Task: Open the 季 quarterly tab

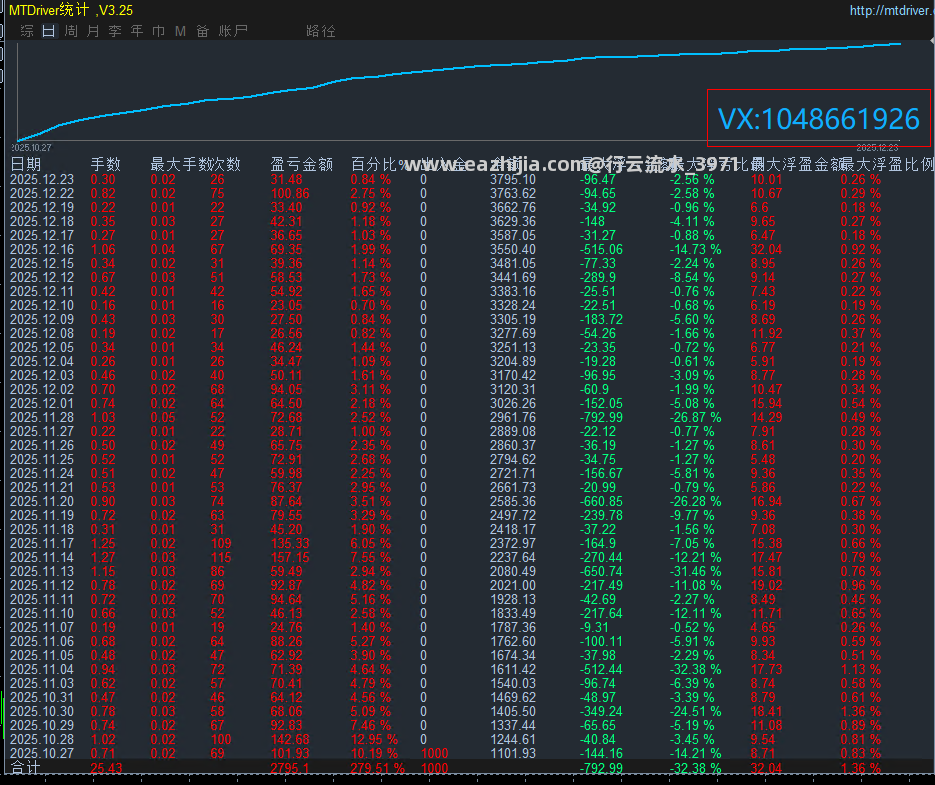Action: click(115, 31)
